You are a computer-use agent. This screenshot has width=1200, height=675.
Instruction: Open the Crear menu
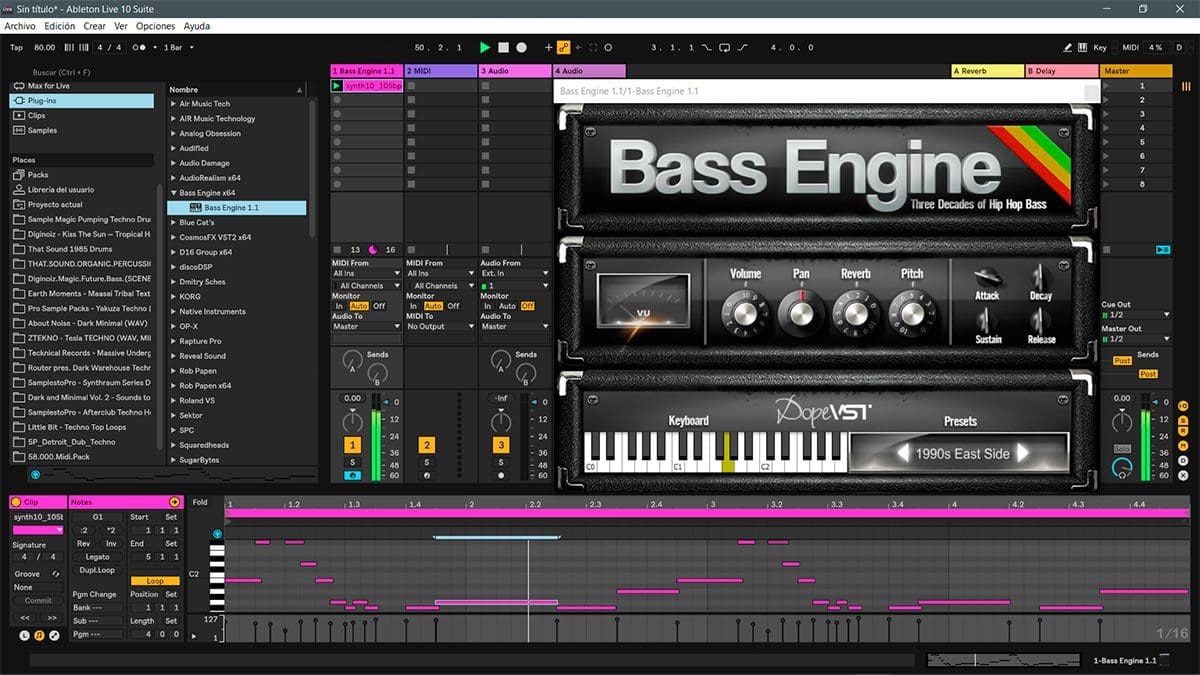(x=94, y=26)
